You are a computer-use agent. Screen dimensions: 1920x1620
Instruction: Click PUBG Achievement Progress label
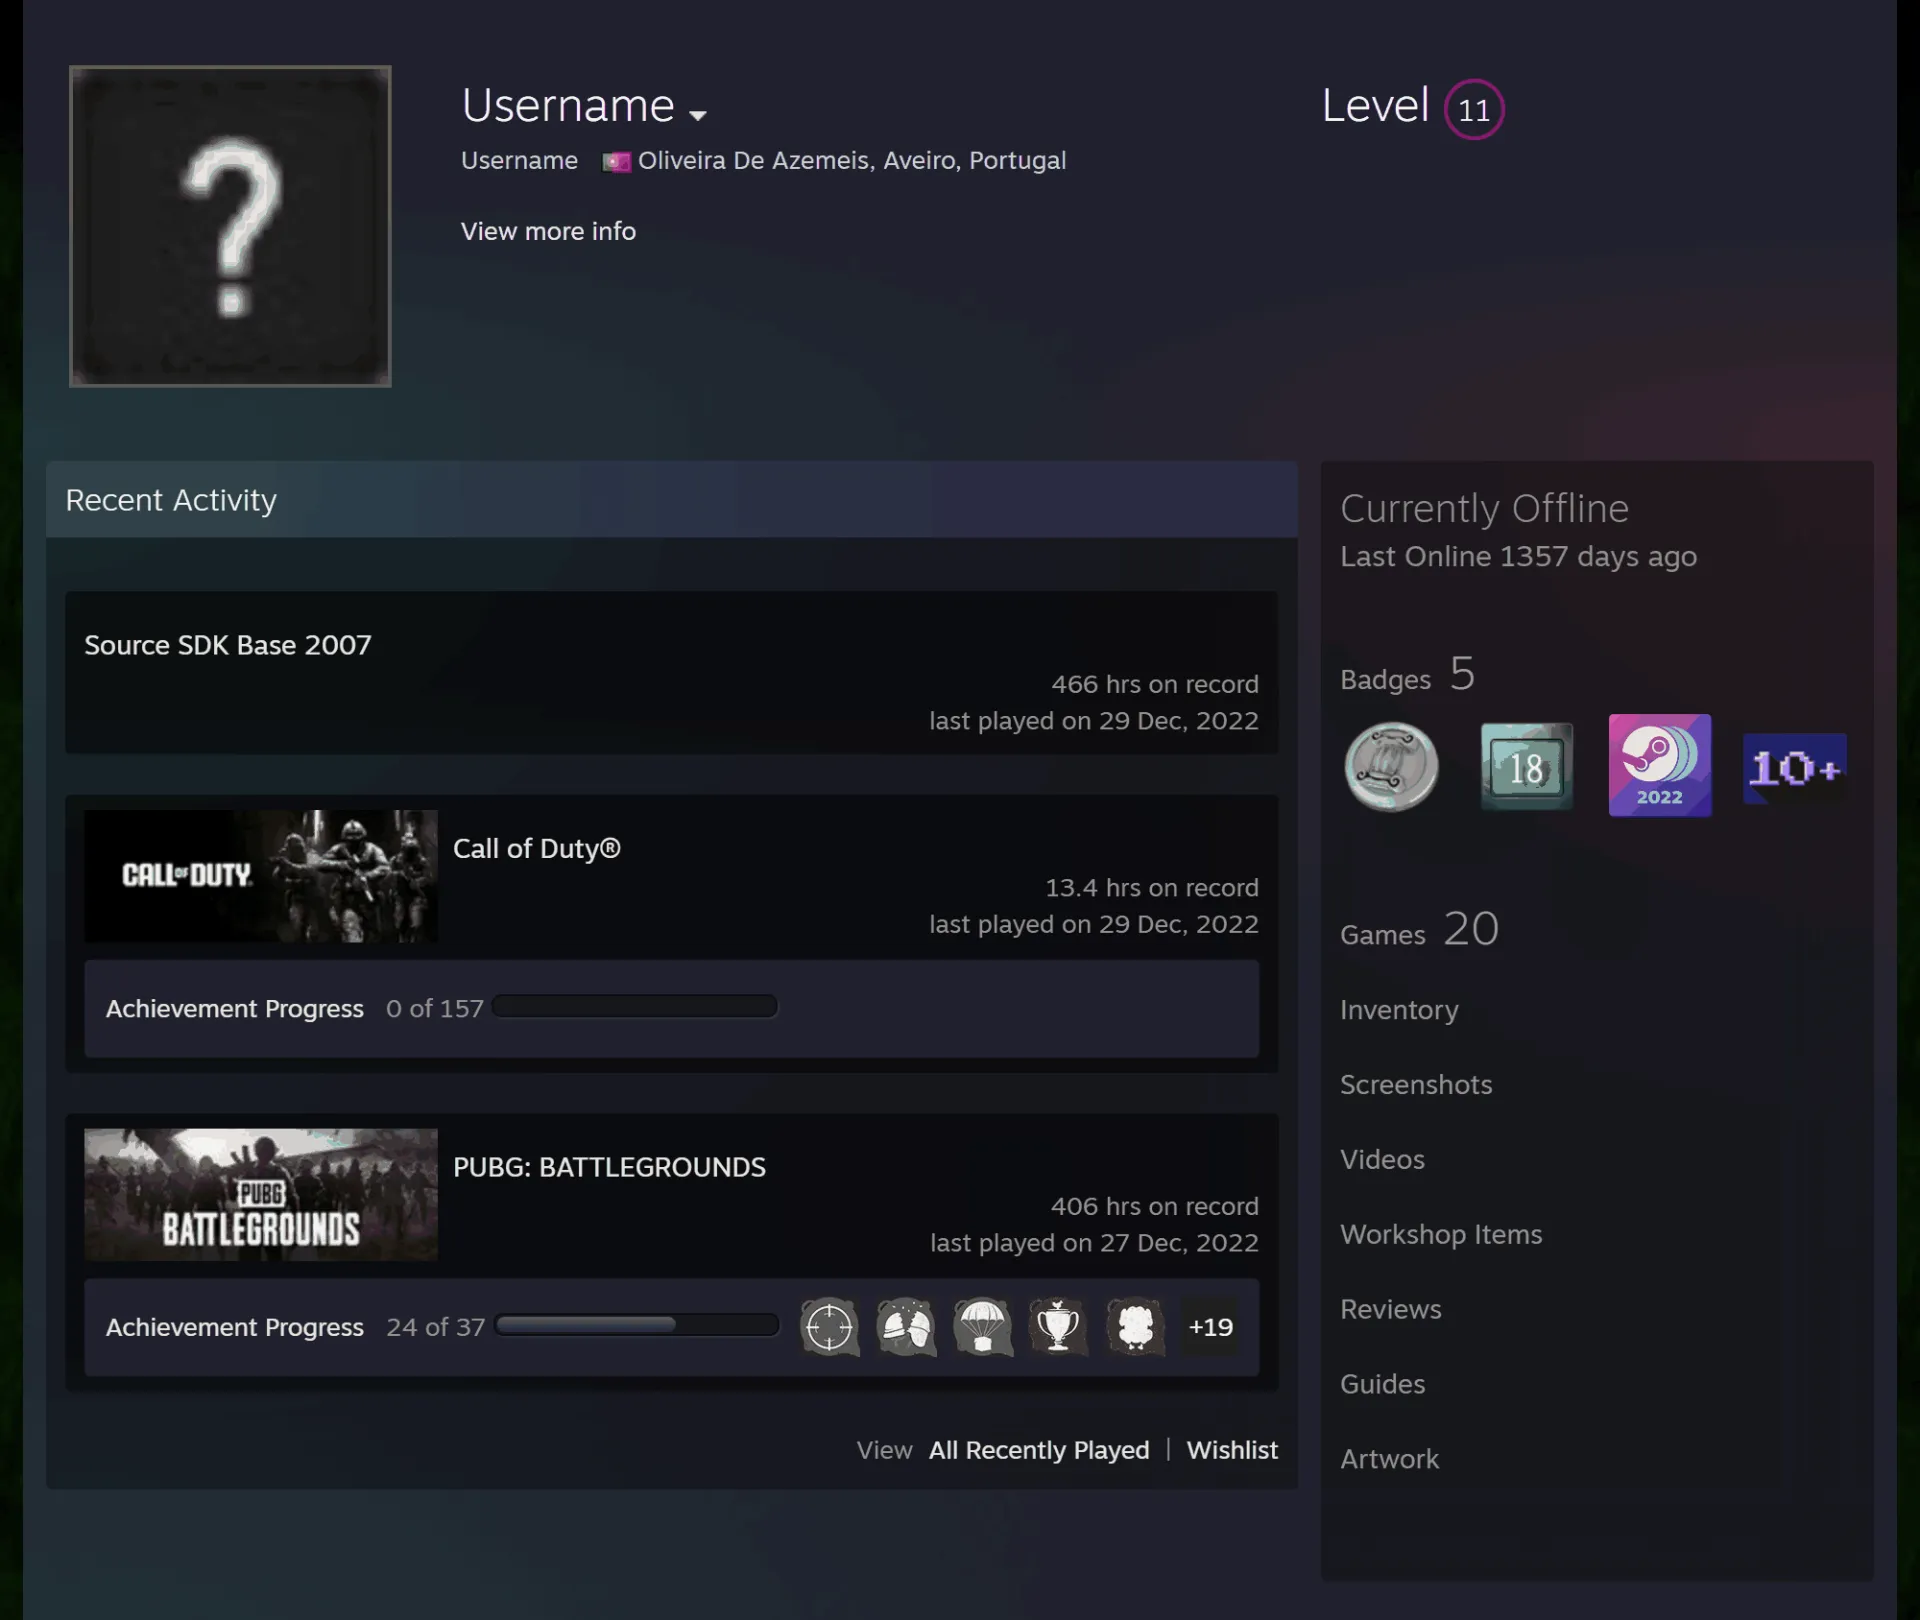235,1327
